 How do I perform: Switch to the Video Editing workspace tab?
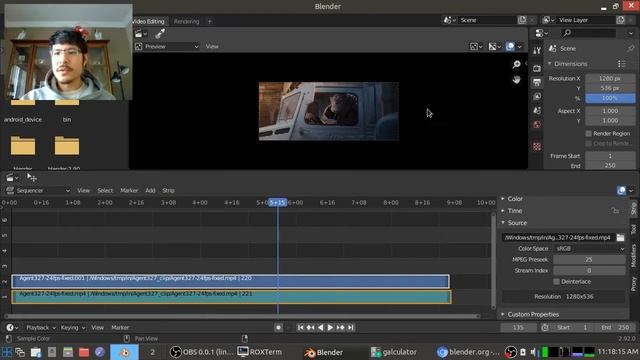(x=149, y=21)
